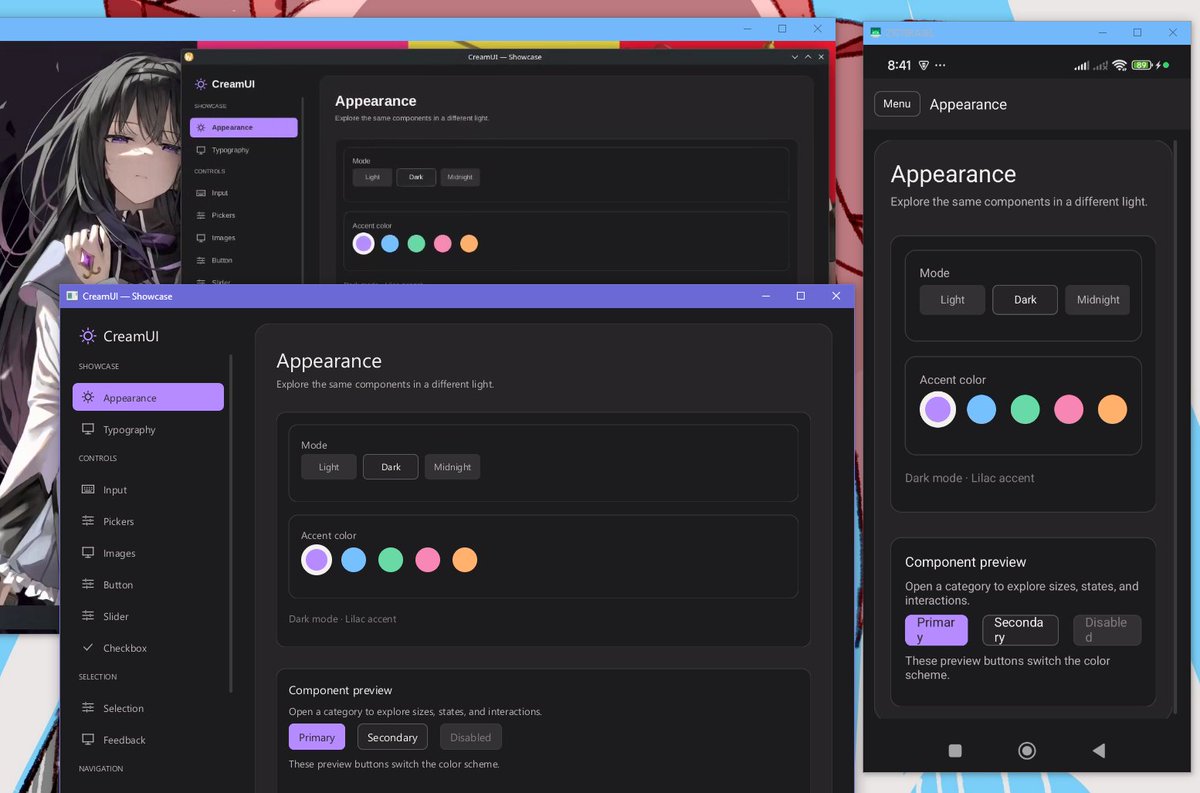
Task: Click the yellow app icon in back window titlebar
Action: click(189, 57)
